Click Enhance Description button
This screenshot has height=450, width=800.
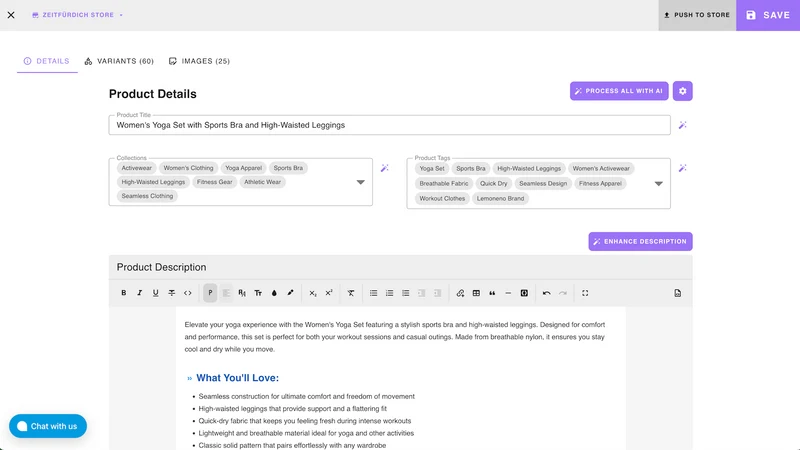tap(640, 241)
